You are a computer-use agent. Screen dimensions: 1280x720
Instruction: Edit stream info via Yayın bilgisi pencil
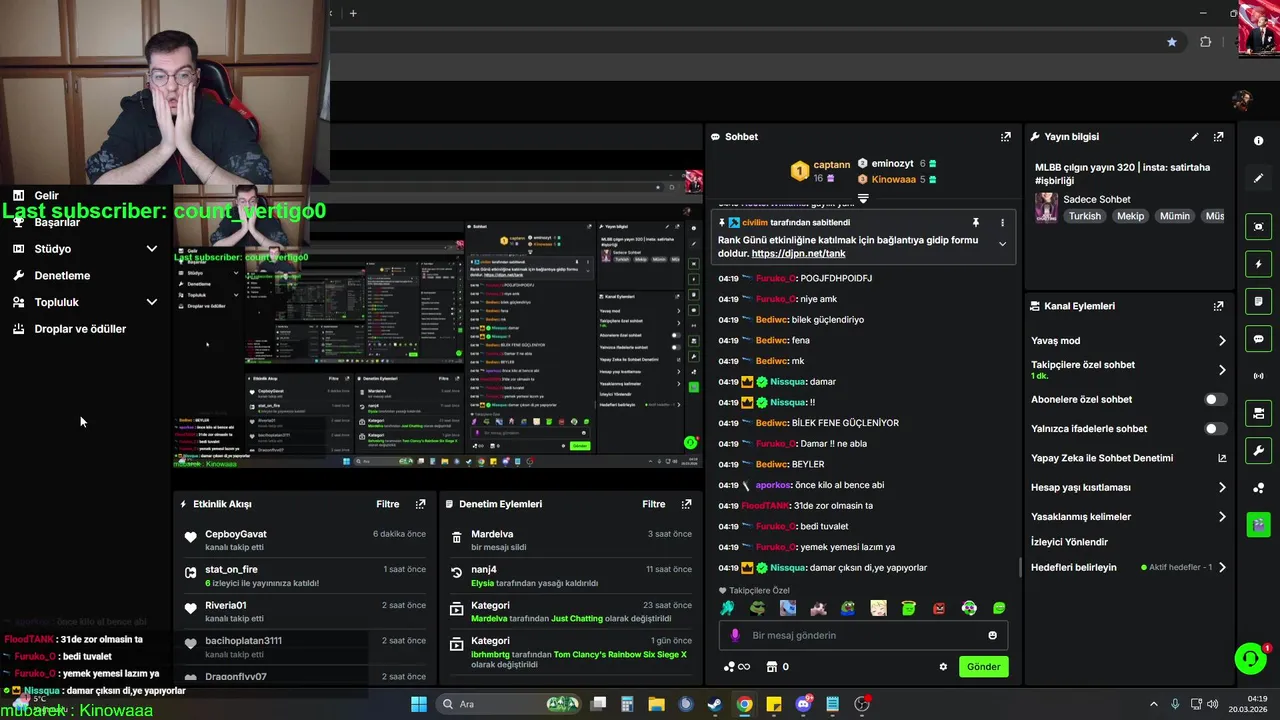tap(1194, 137)
